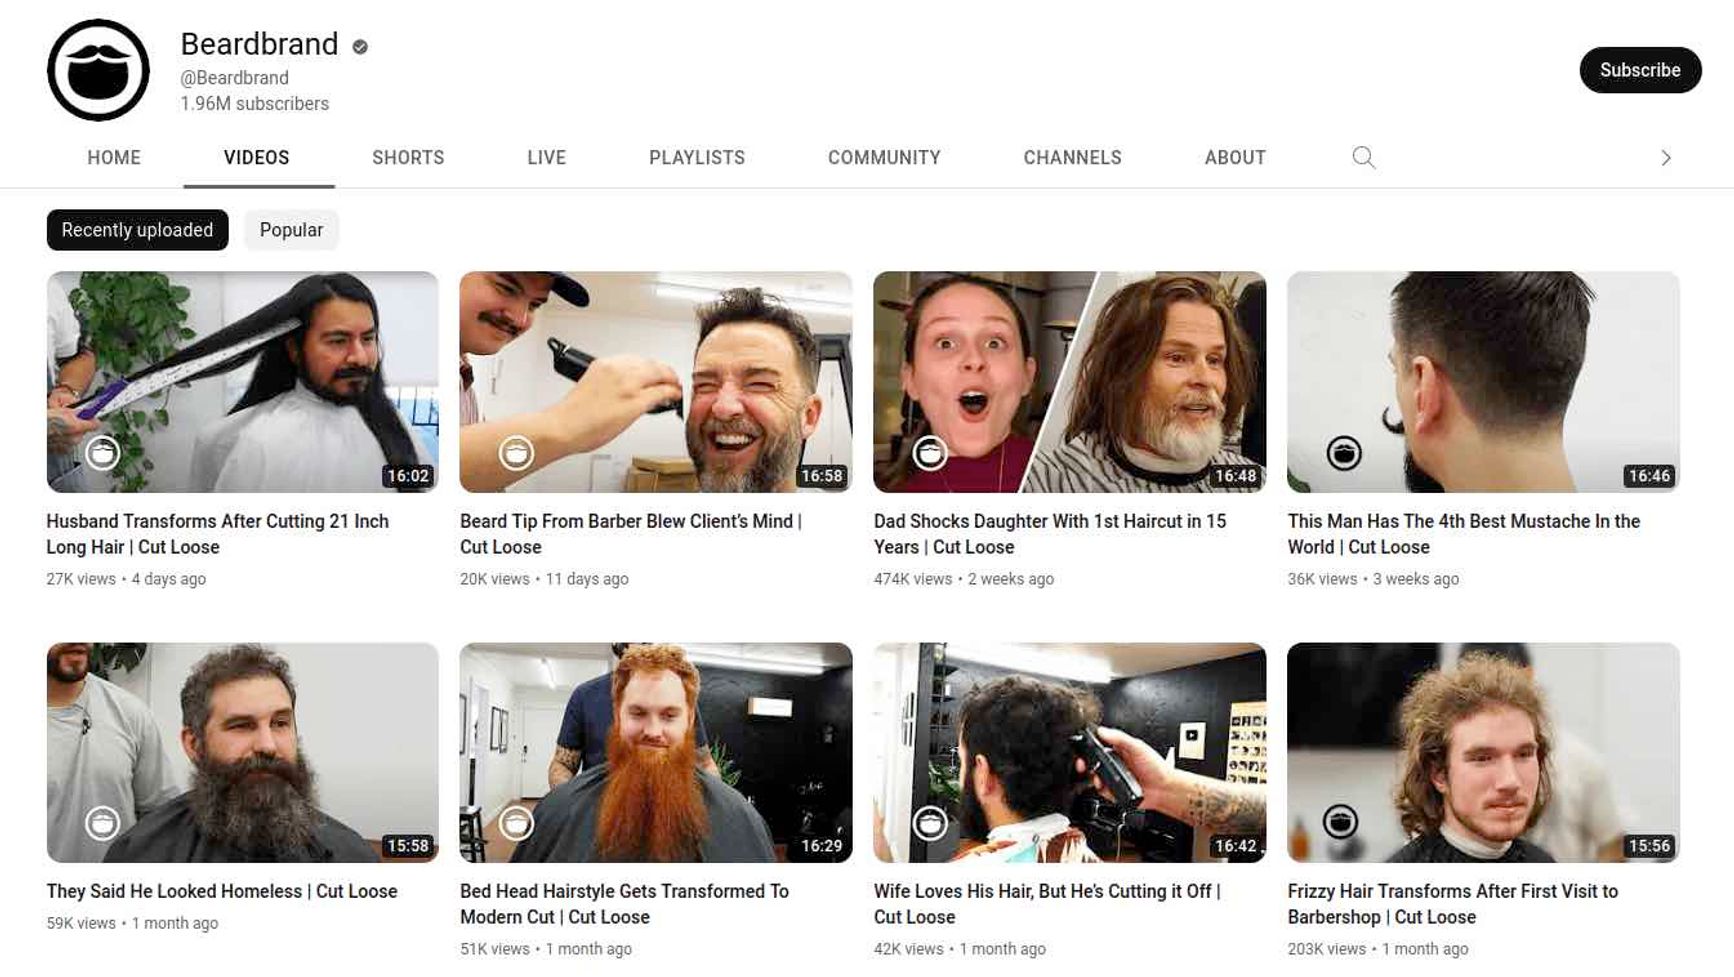The height and width of the screenshot is (977, 1734).
Task: Click title 'Husband Transforms After Cutting 21 Inch Long Hair'
Action: point(217,534)
